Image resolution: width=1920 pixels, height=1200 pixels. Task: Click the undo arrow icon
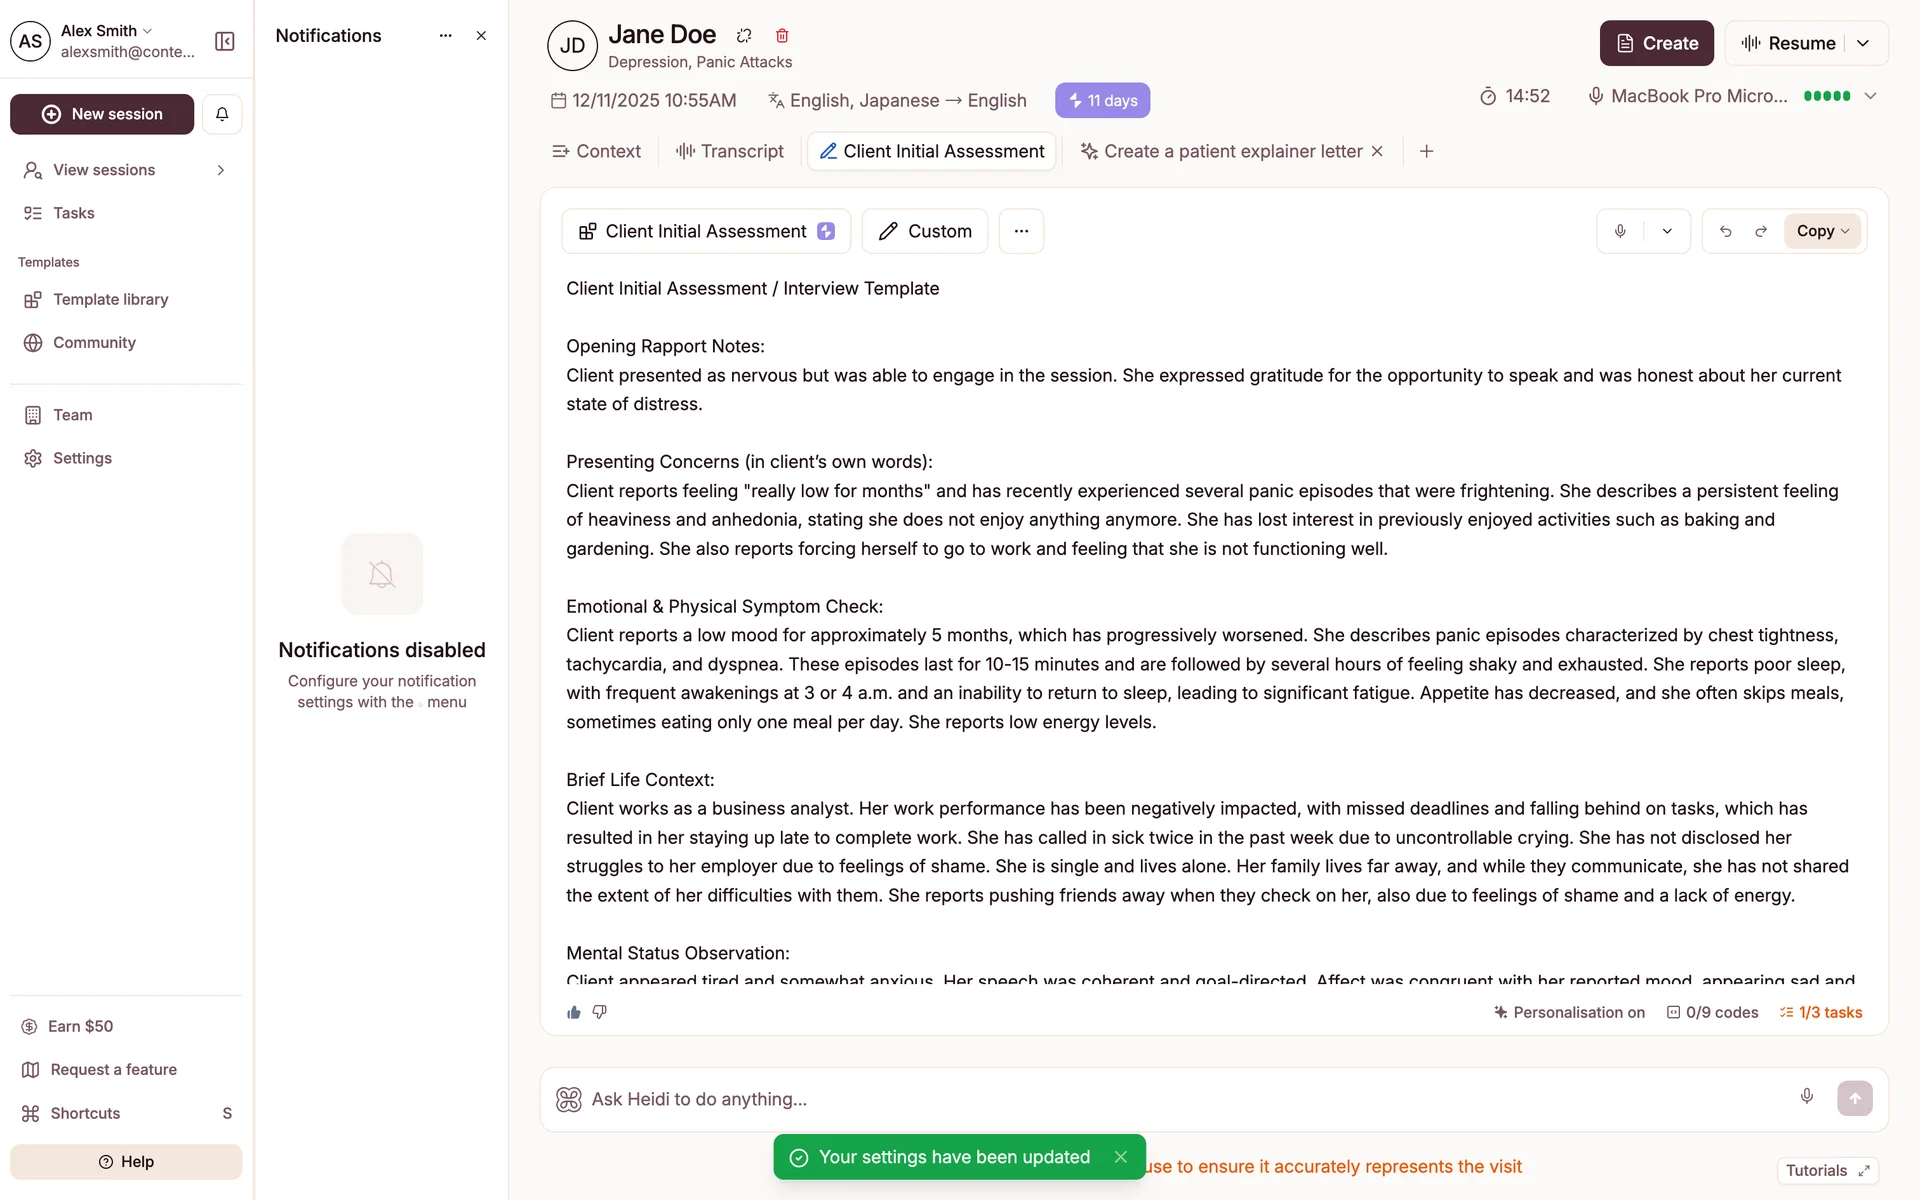pyautogui.click(x=1726, y=231)
